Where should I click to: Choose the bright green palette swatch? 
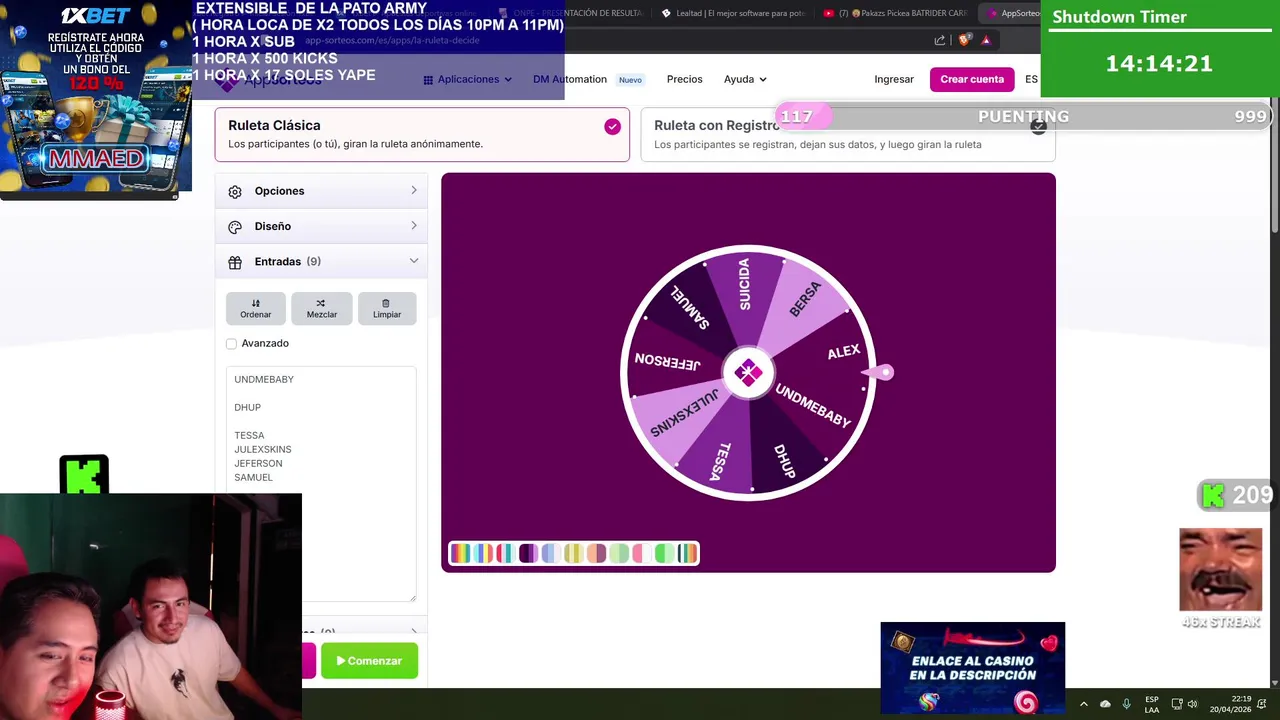tap(665, 553)
